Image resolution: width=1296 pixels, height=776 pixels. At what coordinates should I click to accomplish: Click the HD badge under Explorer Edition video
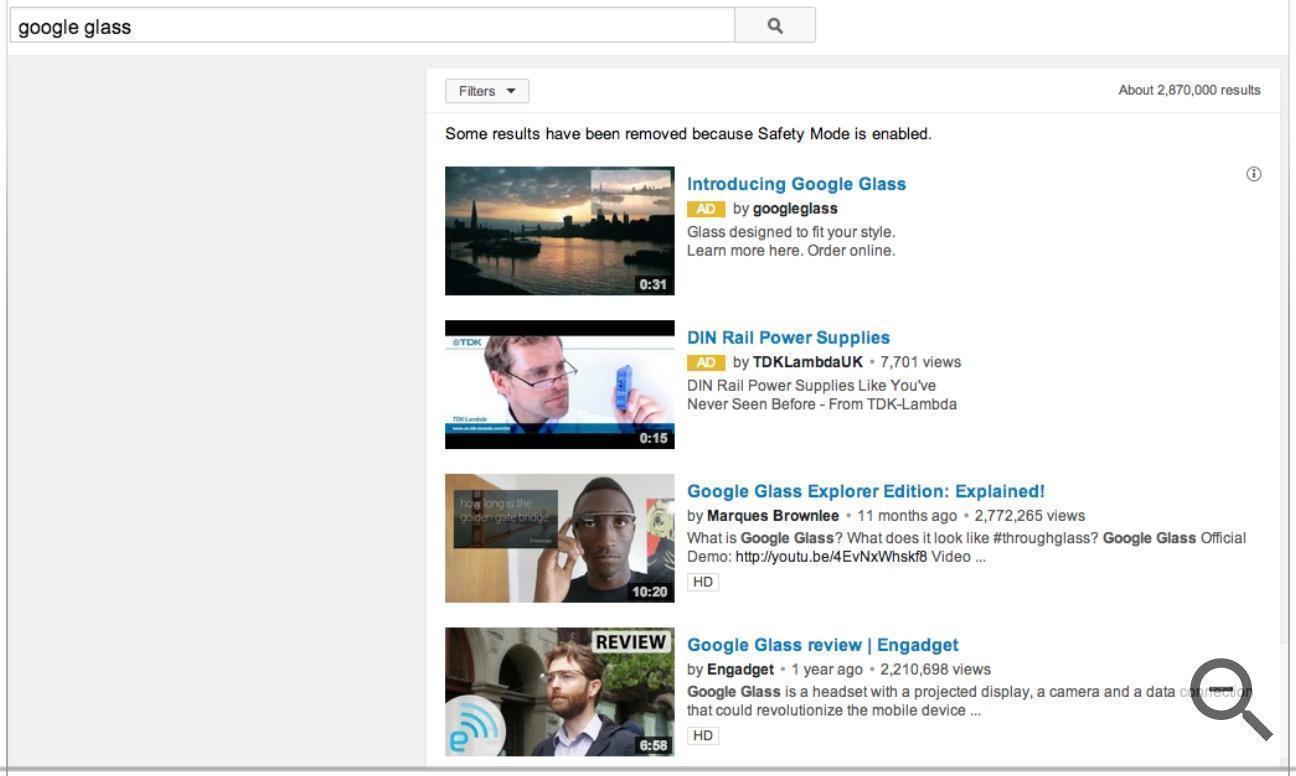[702, 581]
